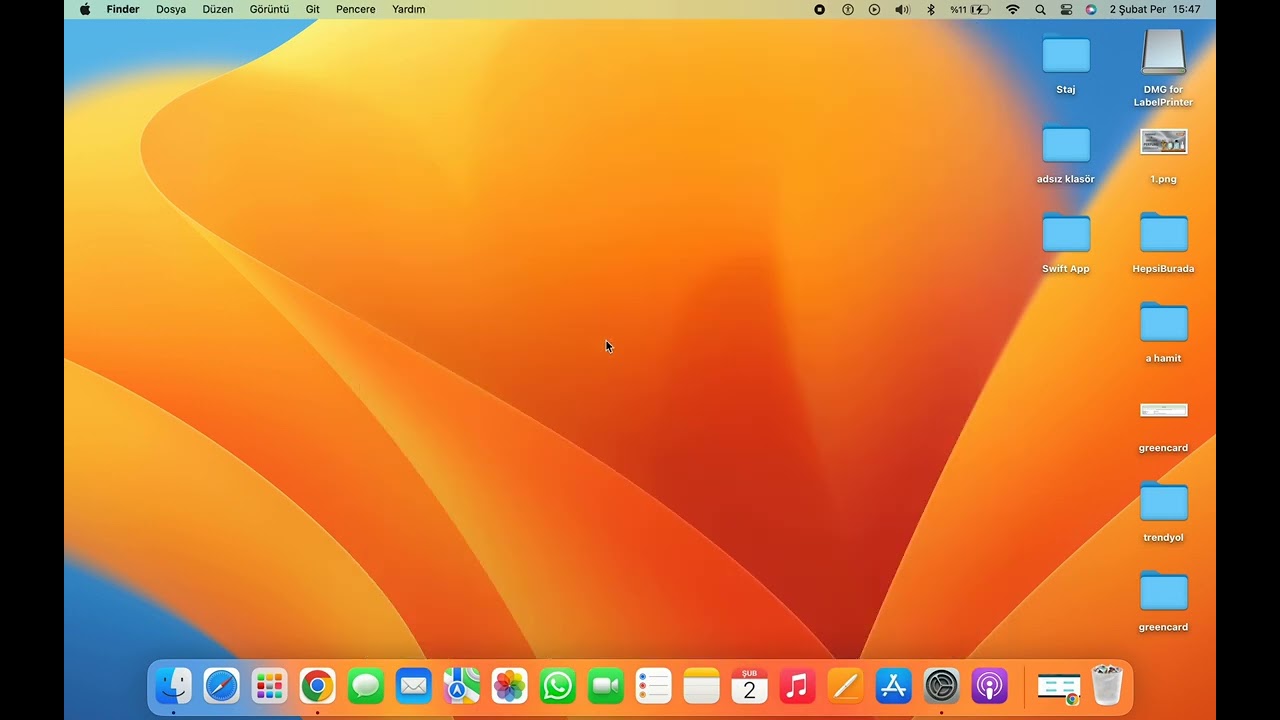Open the Pencere menu
Image resolution: width=1280 pixels, height=720 pixels.
click(356, 9)
